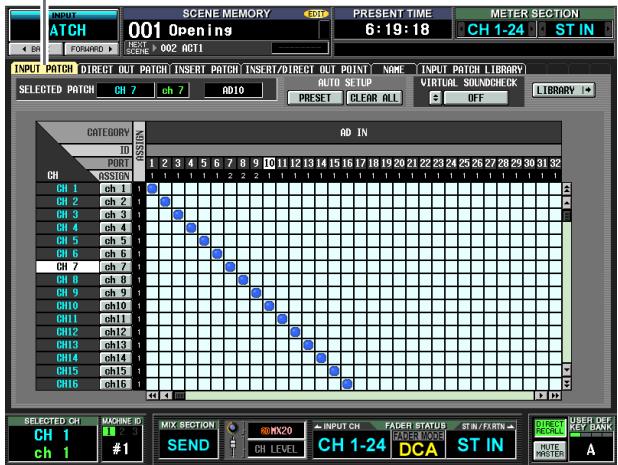Screen dimensions: 618x465
Task: Click the ch 1 name button
Action: (x=115, y=189)
